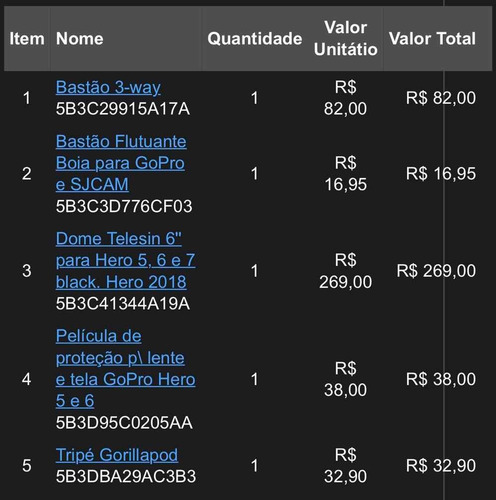This screenshot has height=500, width=496.
Task: Click the Quantidade column header
Action: pos(255,39)
